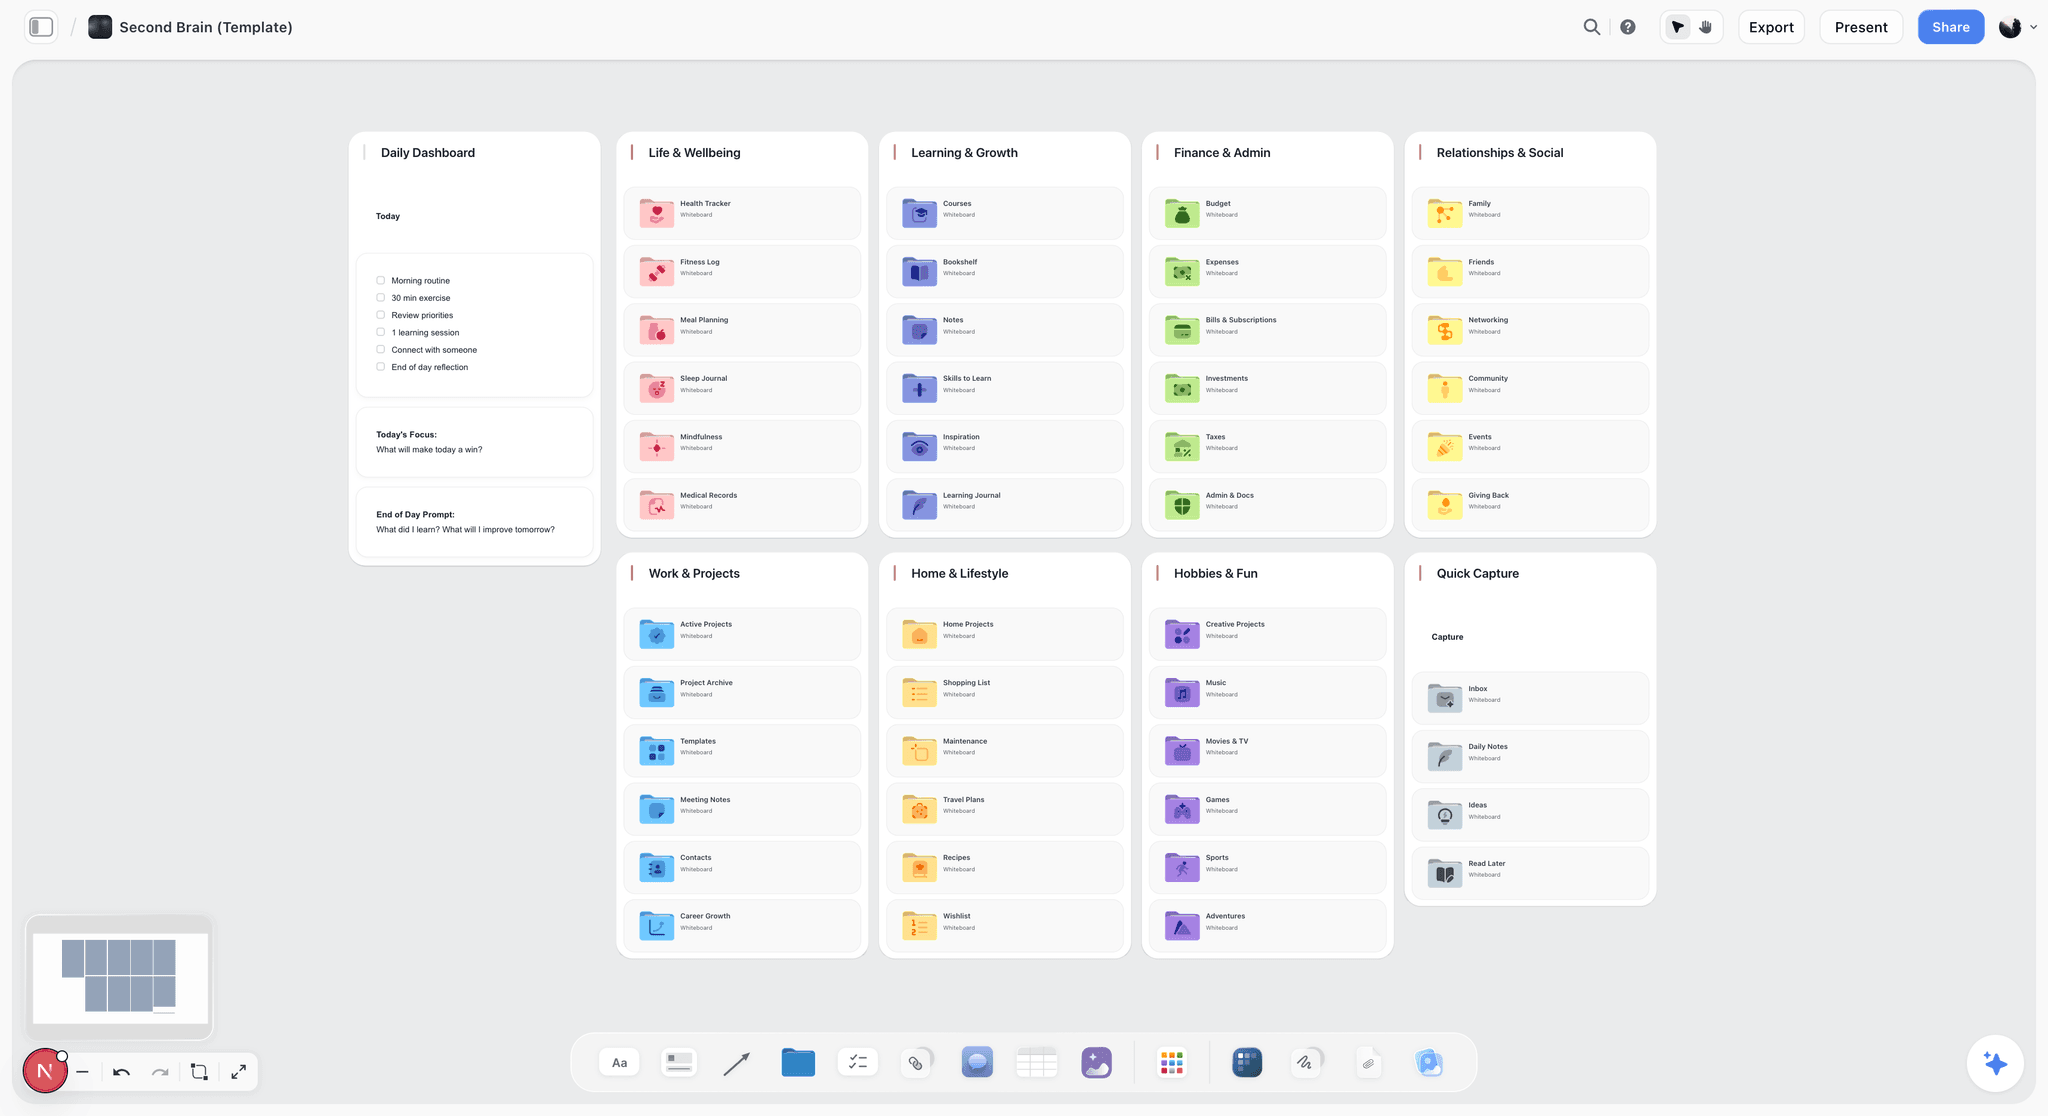
Task: Click the Second Brain (Template) title
Action: (x=206, y=27)
